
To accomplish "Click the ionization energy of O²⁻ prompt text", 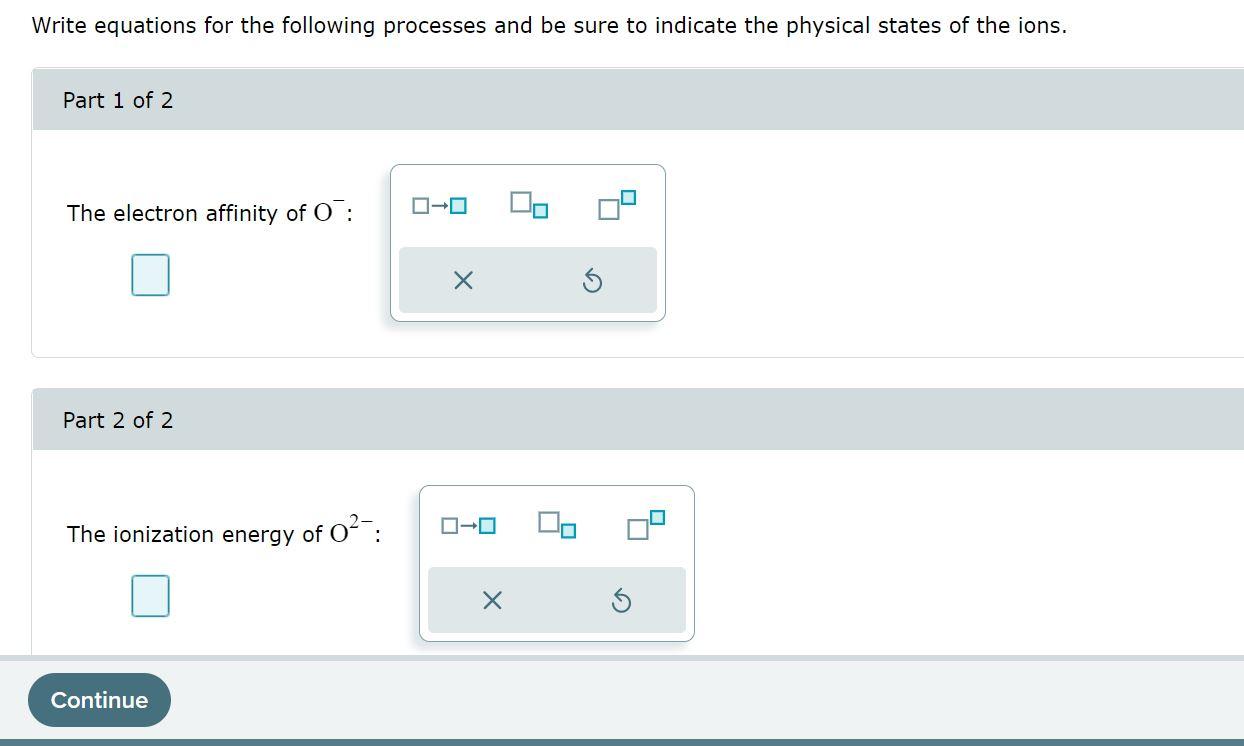I will (222, 533).
